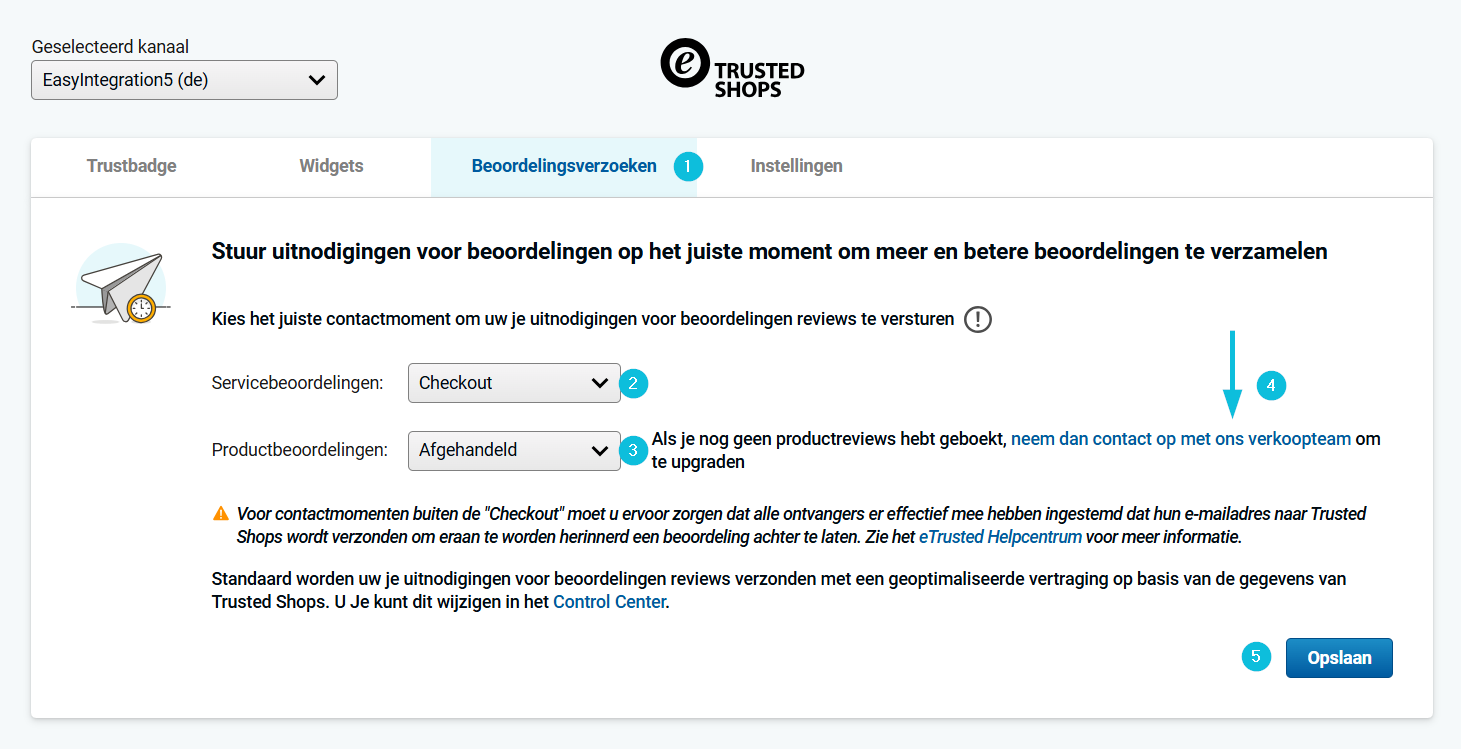Click the orange warning triangle icon
This screenshot has height=749, width=1461.
tap(221, 514)
